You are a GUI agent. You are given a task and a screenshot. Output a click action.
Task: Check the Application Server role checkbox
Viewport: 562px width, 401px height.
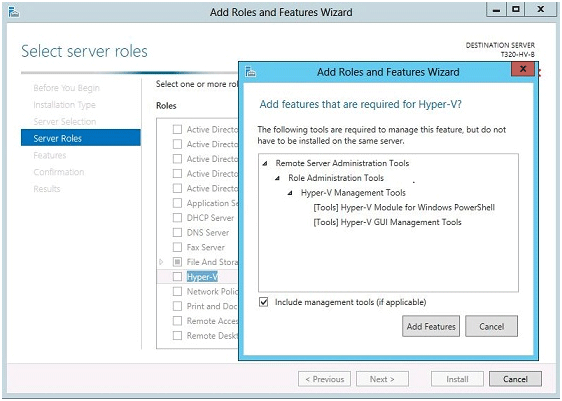(177, 203)
